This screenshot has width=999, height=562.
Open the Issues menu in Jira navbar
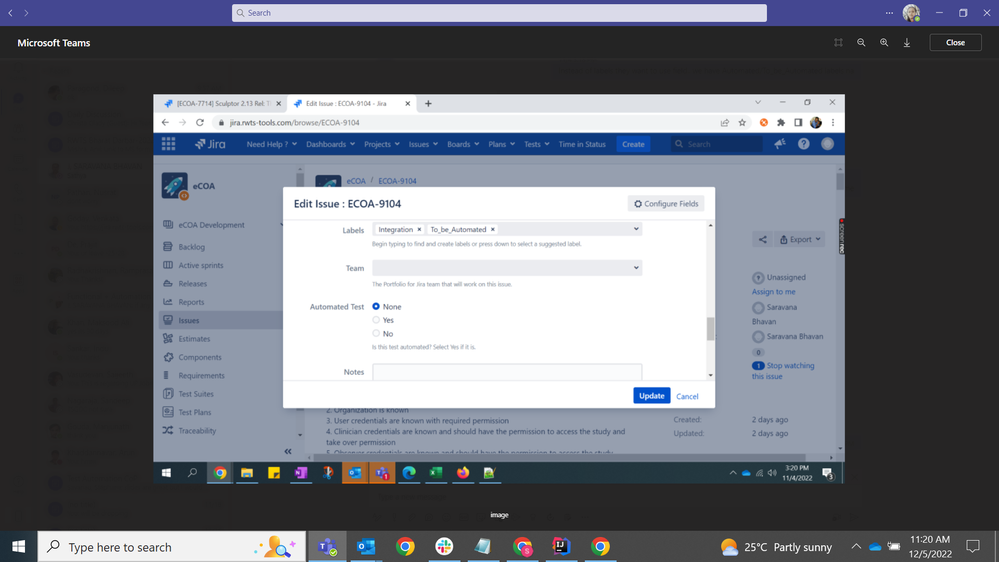423,144
